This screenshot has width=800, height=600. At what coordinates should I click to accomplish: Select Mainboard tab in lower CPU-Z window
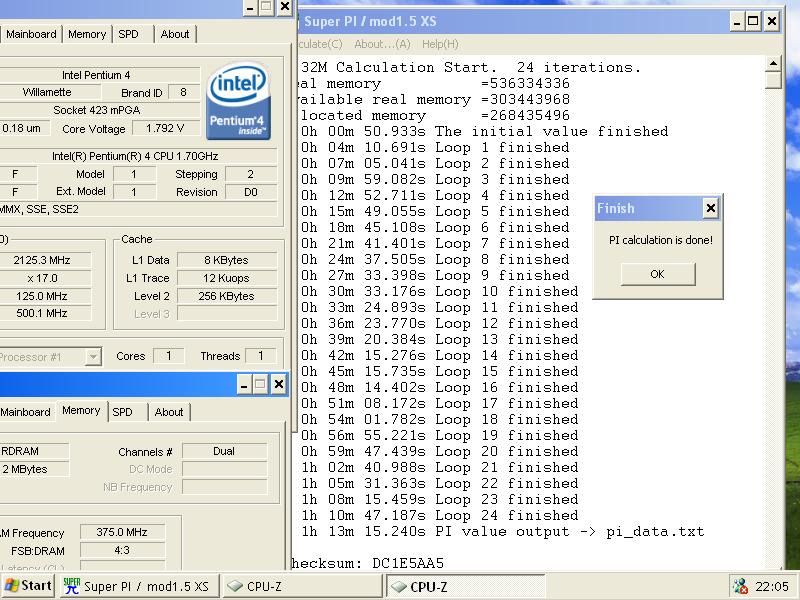coord(25,412)
